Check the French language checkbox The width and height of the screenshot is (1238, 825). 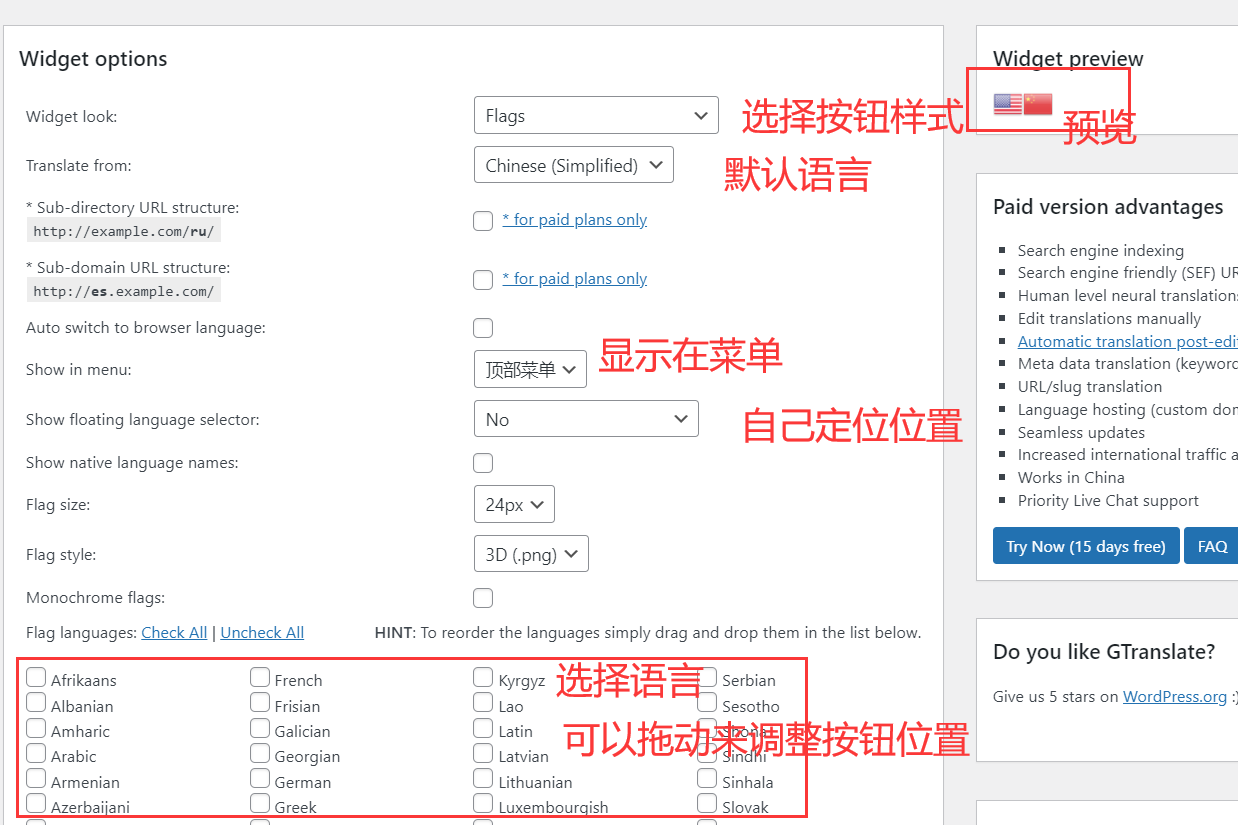pyautogui.click(x=260, y=678)
